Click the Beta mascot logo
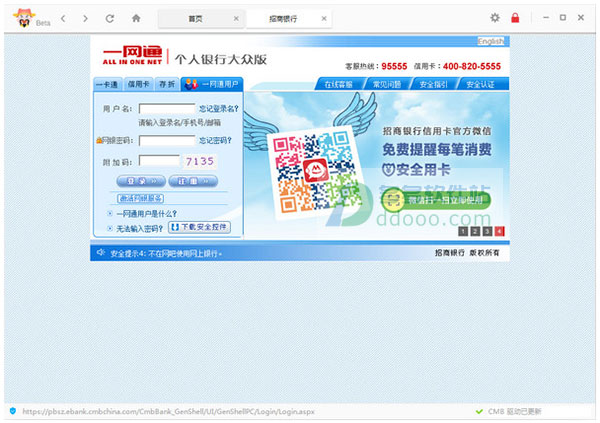This screenshot has height=423, width=600. click(24, 18)
